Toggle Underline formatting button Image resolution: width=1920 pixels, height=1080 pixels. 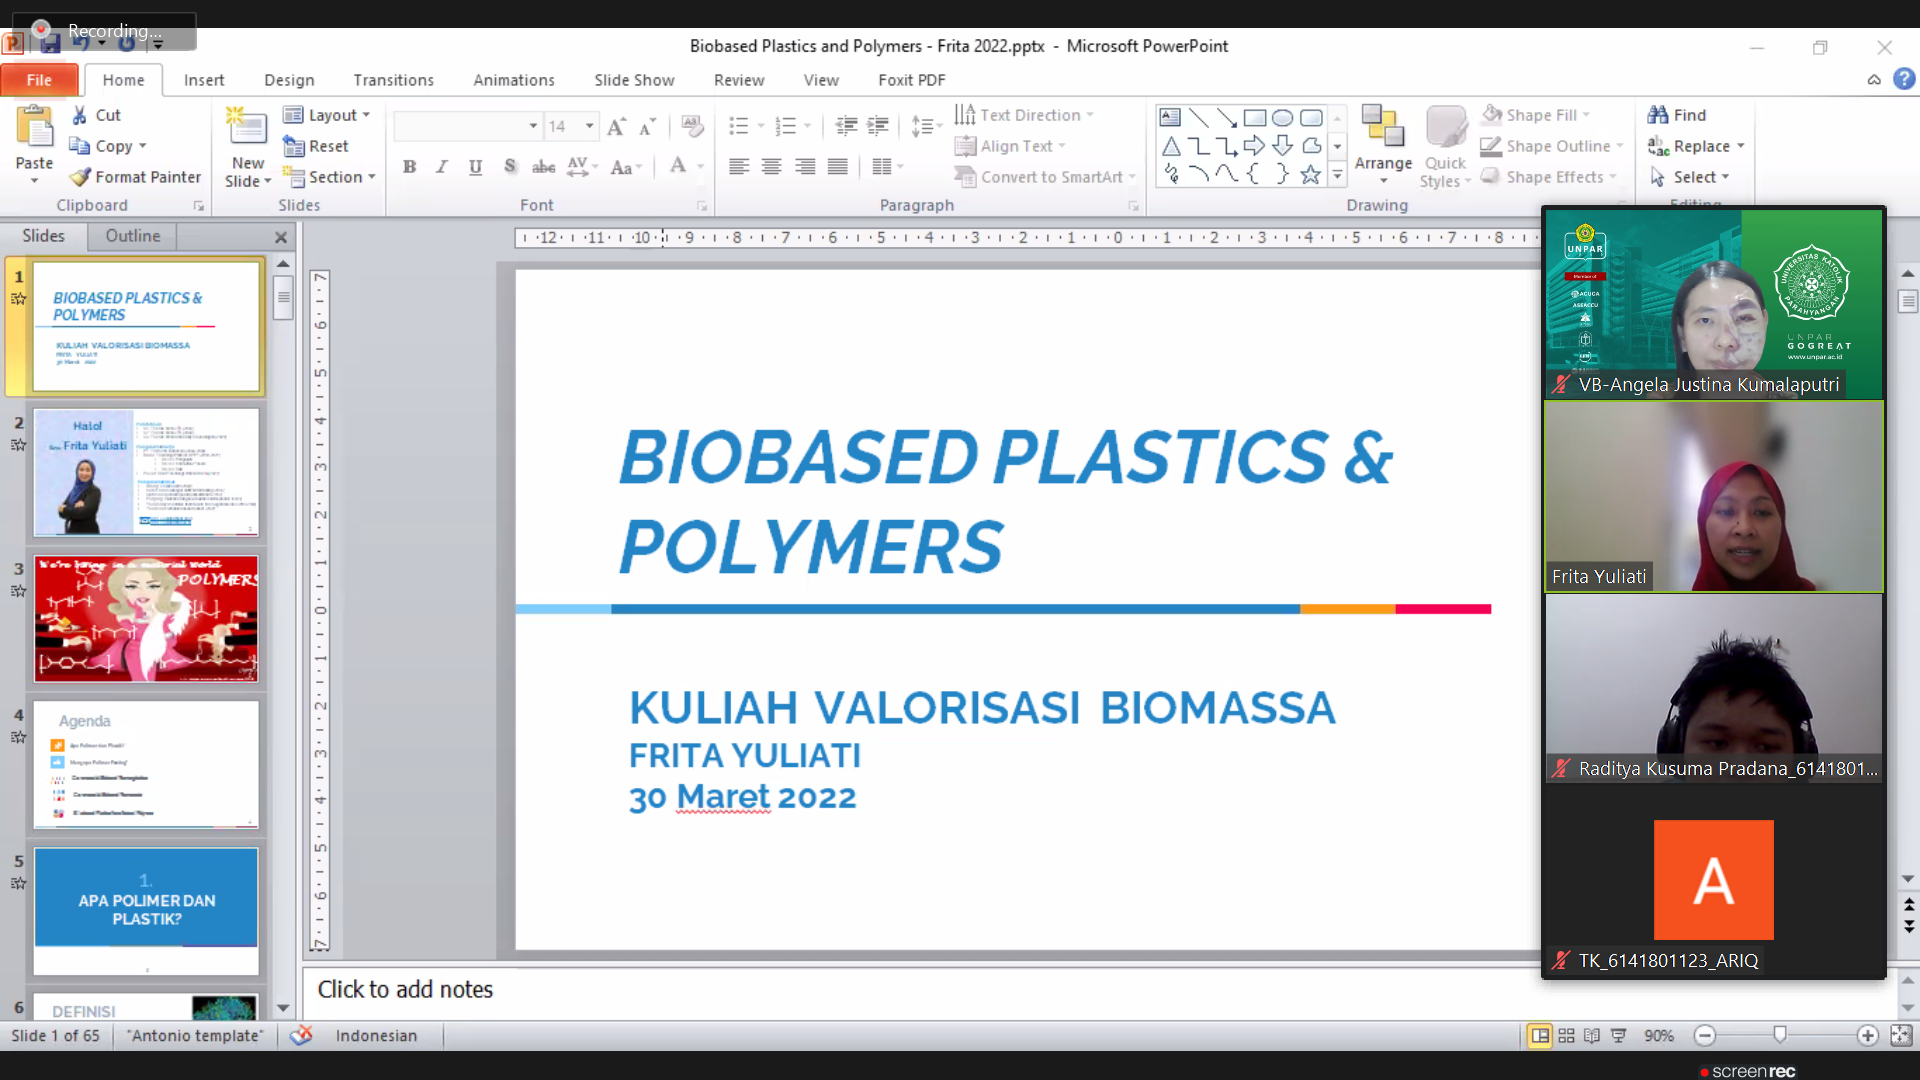point(475,167)
